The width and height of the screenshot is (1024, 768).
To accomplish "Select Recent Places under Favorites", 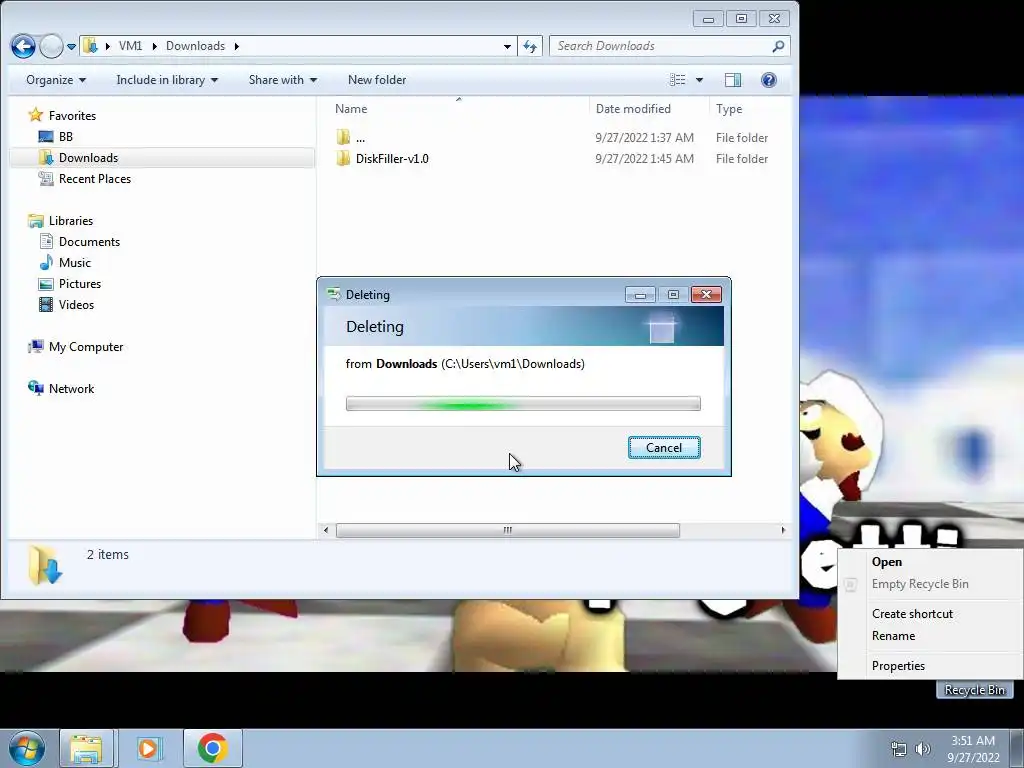I will pos(95,179).
